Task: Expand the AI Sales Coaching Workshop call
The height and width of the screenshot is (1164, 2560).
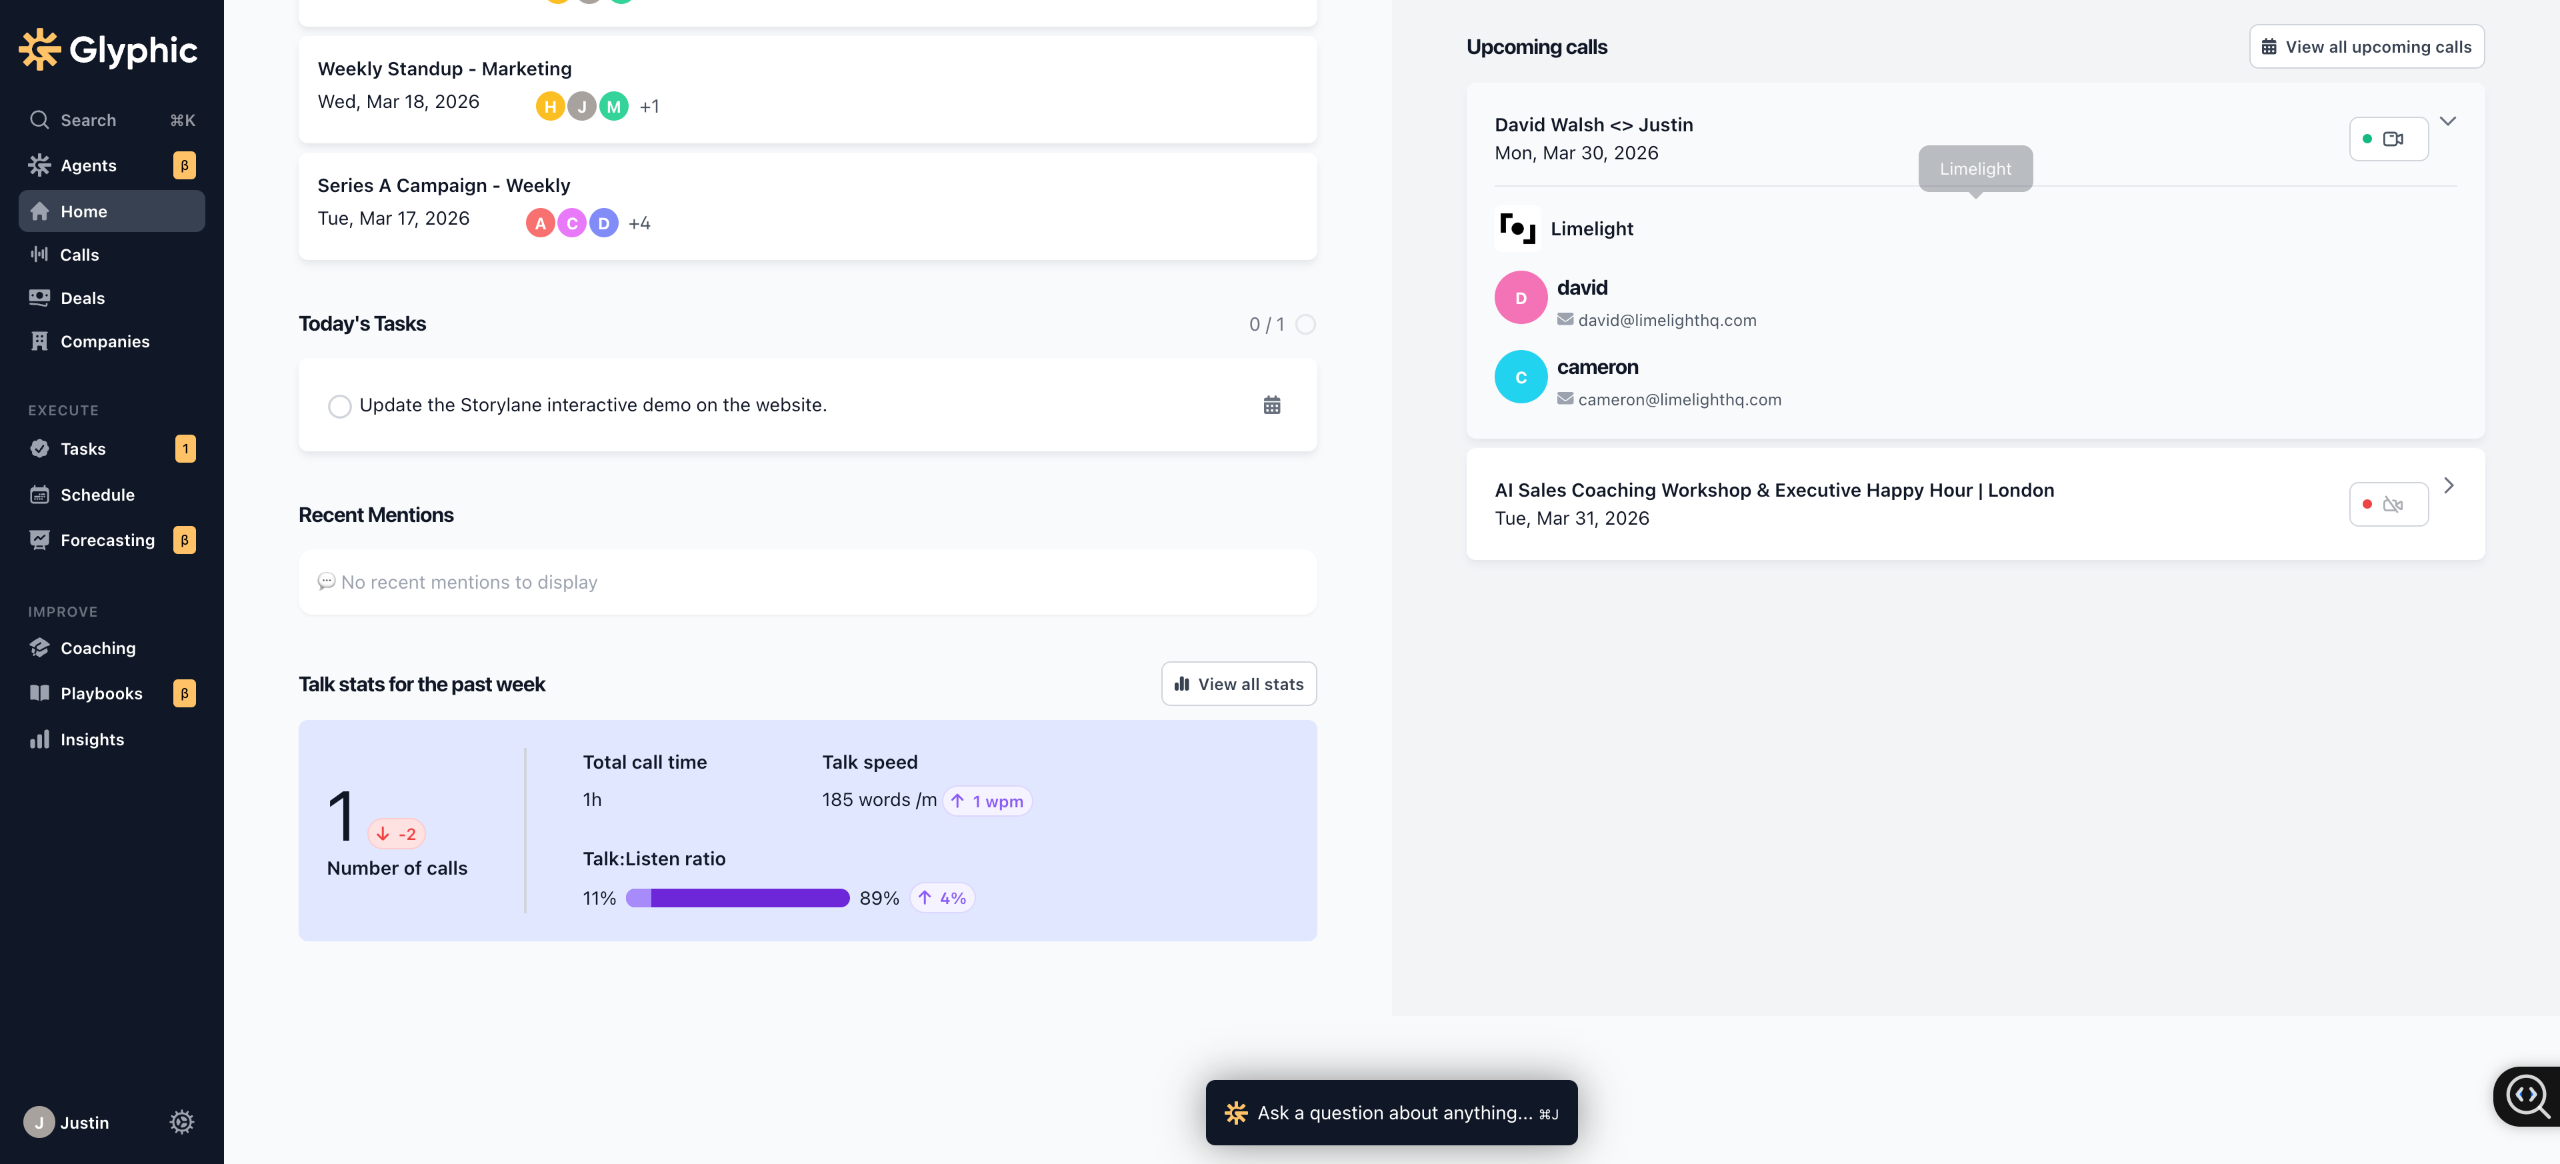Action: [x=2448, y=486]
